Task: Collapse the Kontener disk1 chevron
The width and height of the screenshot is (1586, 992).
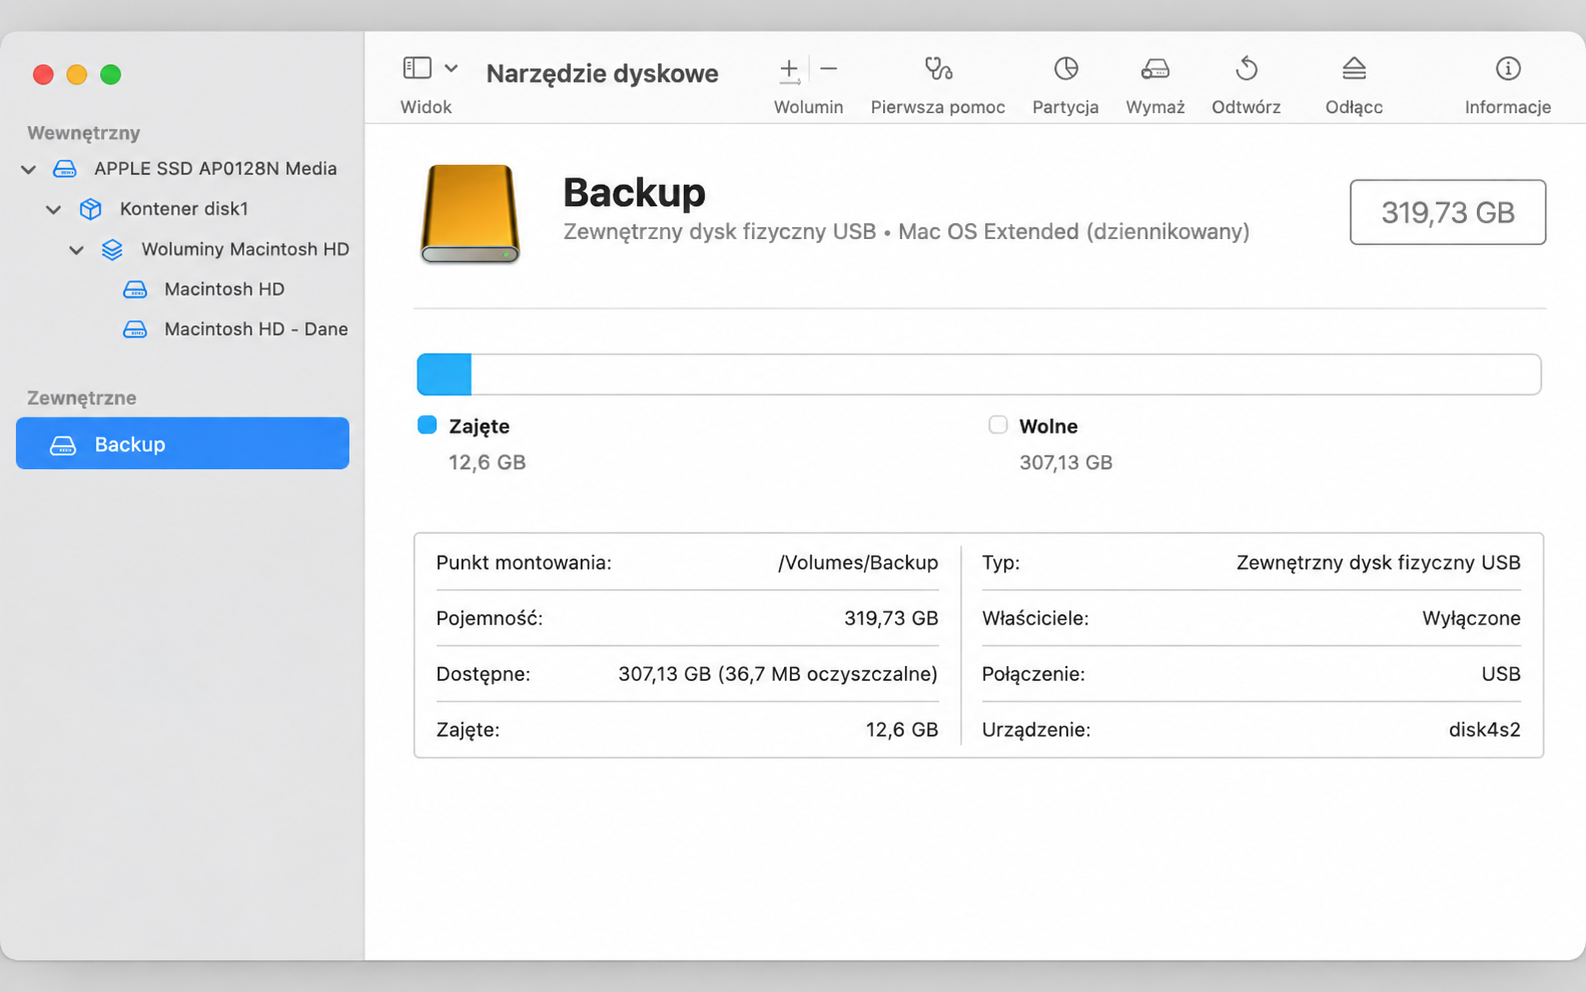Action: tap(54, 209)
